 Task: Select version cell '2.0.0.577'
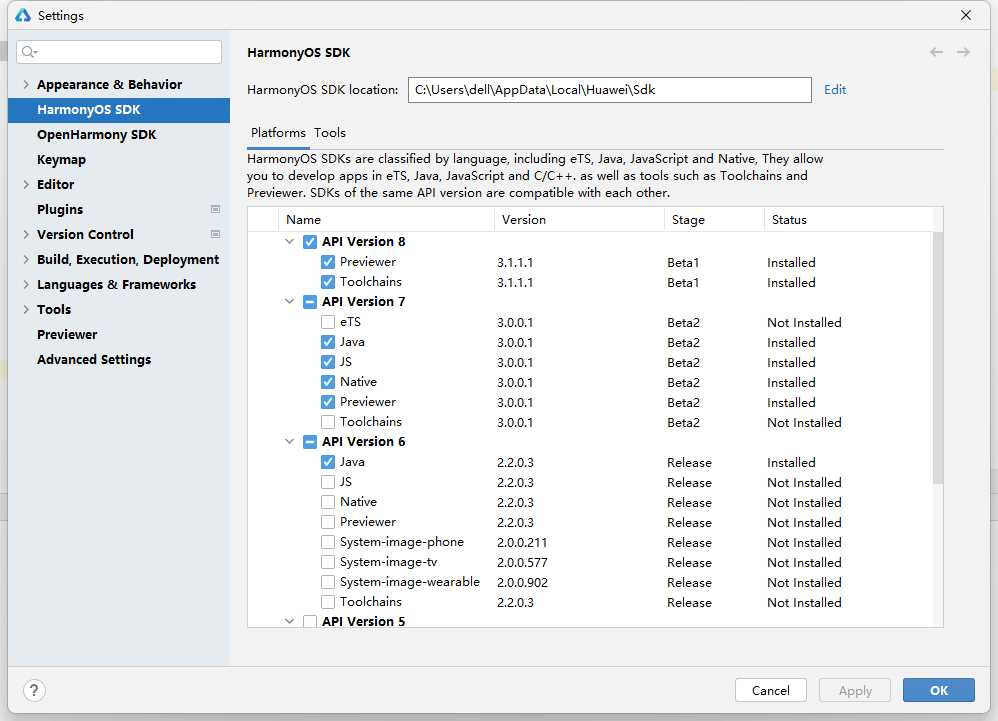point(522,563)
